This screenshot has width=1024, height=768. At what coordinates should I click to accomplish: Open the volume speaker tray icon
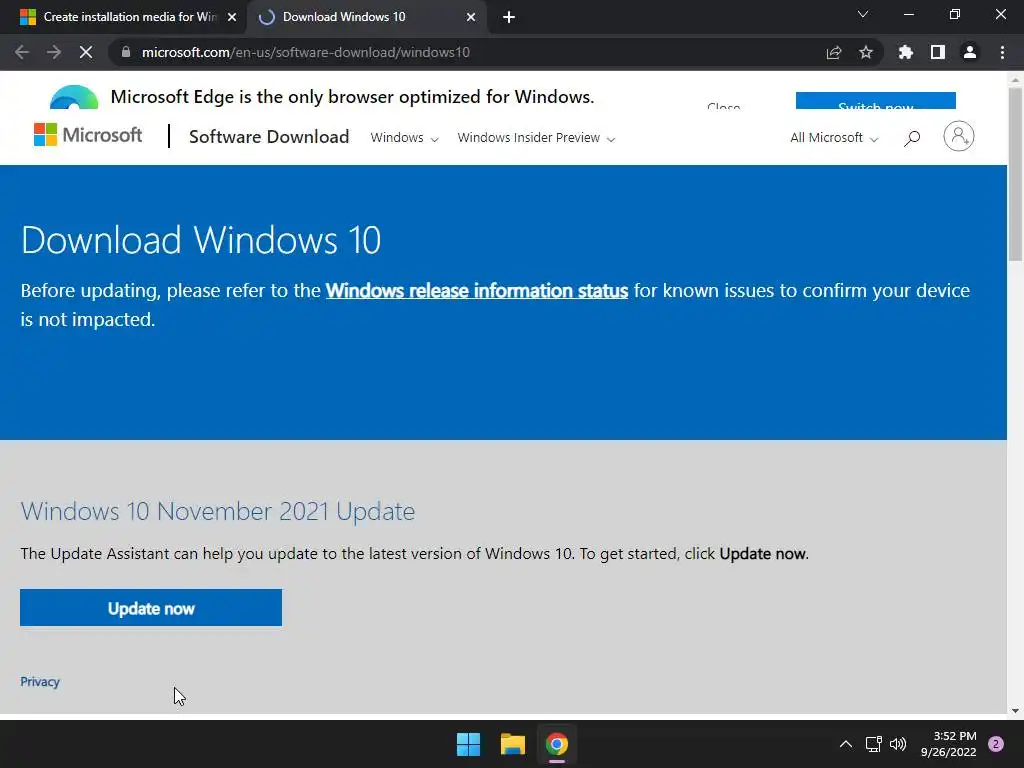tap(898, 744)
